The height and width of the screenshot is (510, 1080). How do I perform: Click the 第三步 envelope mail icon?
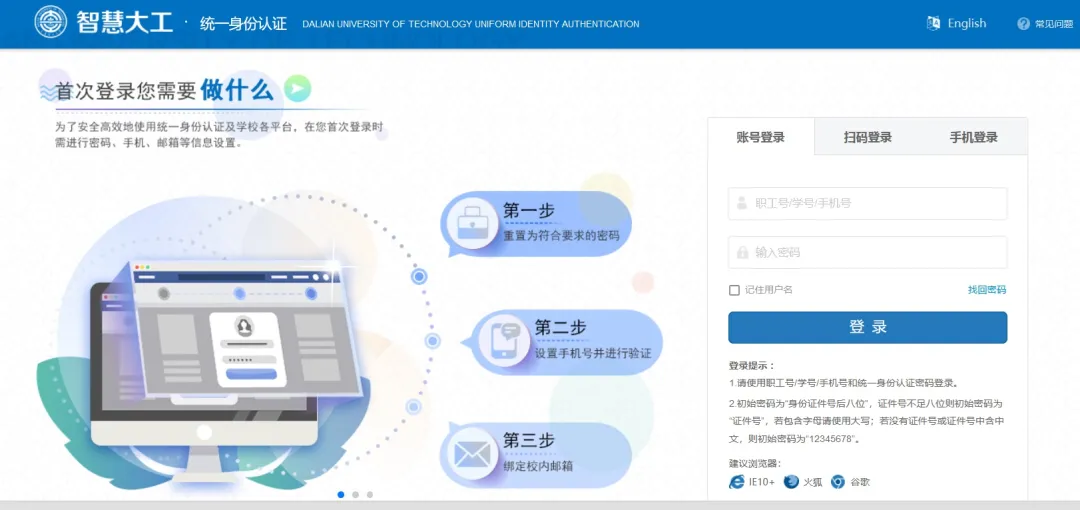472,453
